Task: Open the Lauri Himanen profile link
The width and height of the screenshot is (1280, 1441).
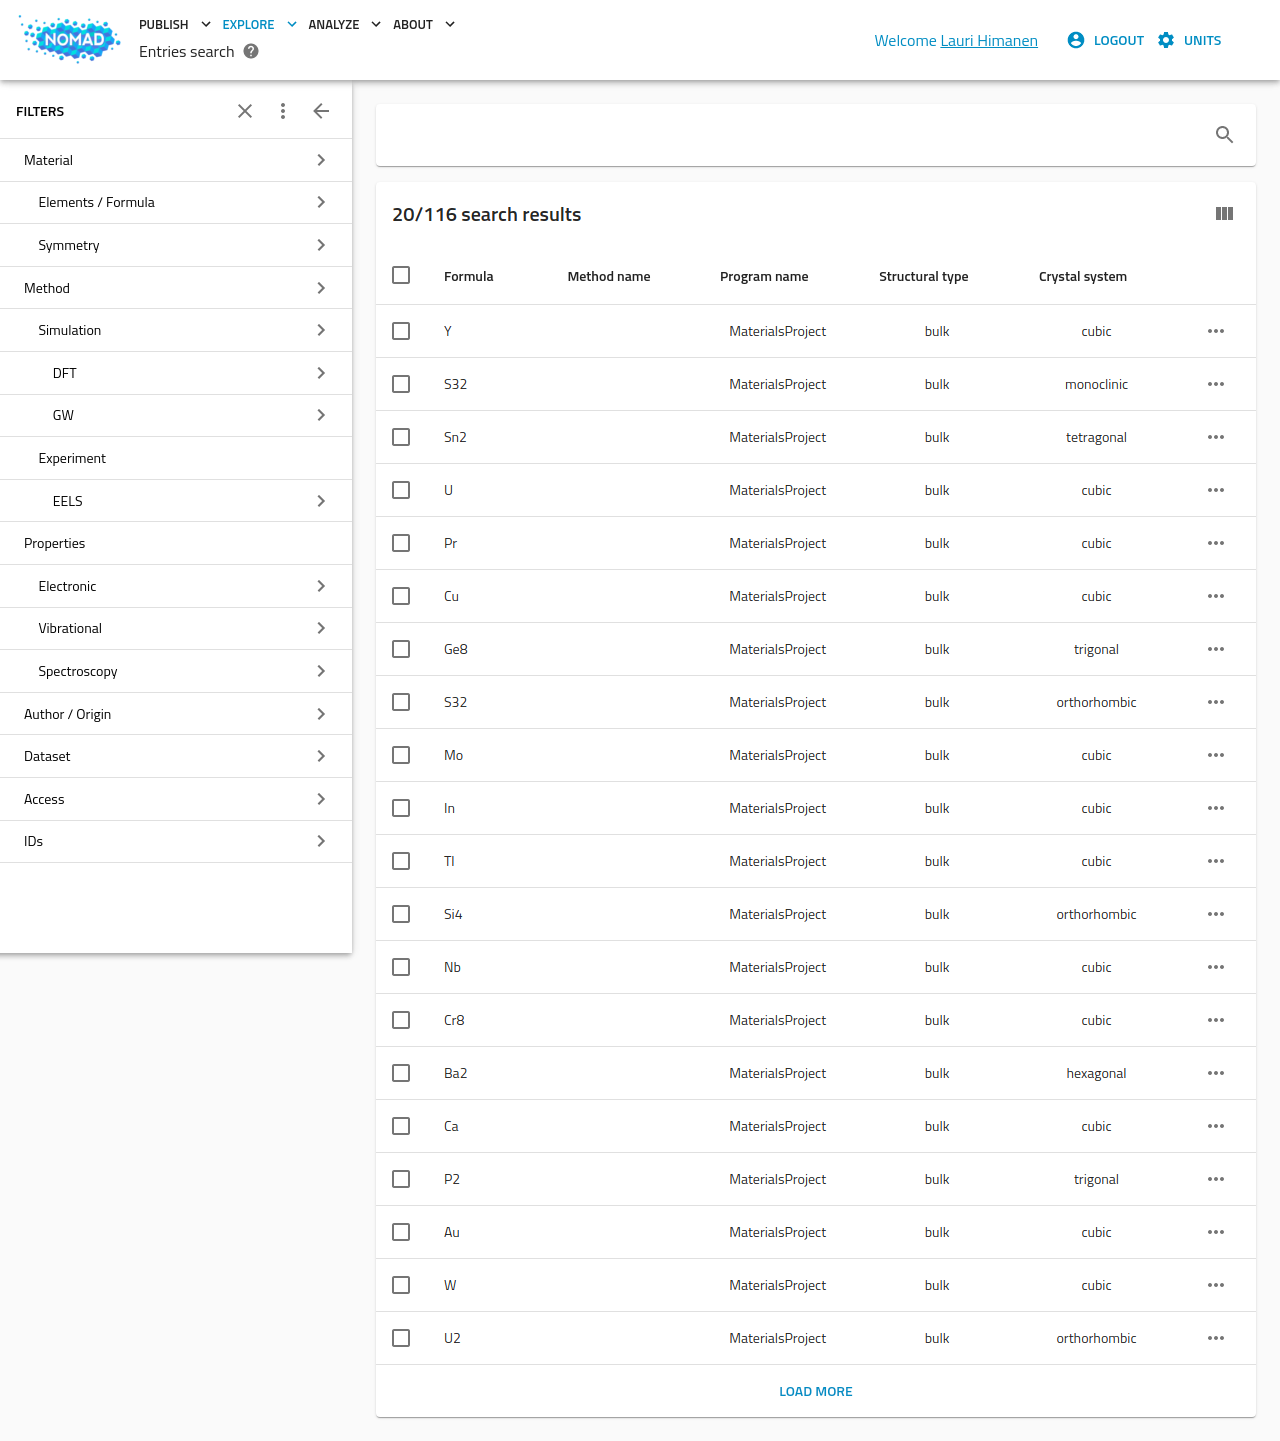Action: point(989,41)
